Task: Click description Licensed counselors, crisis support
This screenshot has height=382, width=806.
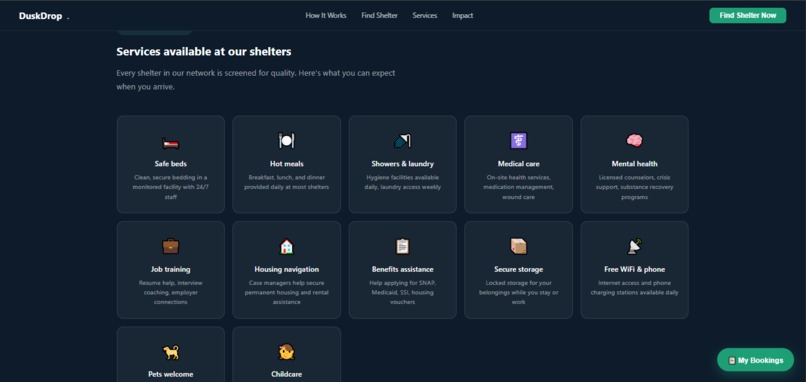Action: [x=634, y=187]
